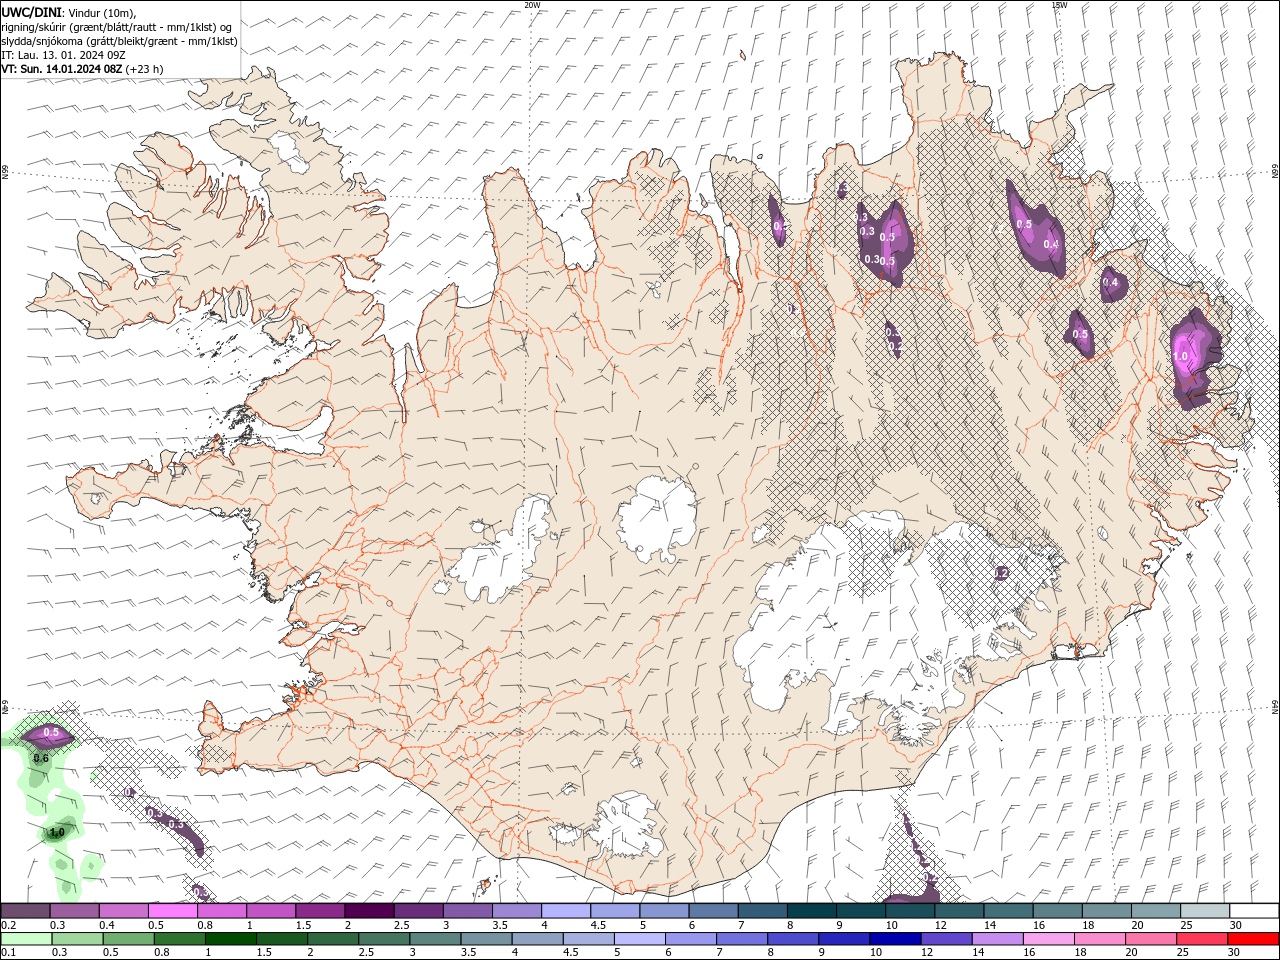
Task: Pick the 4–4.5 pale lavender snow legend swatch
Action: 566,910
